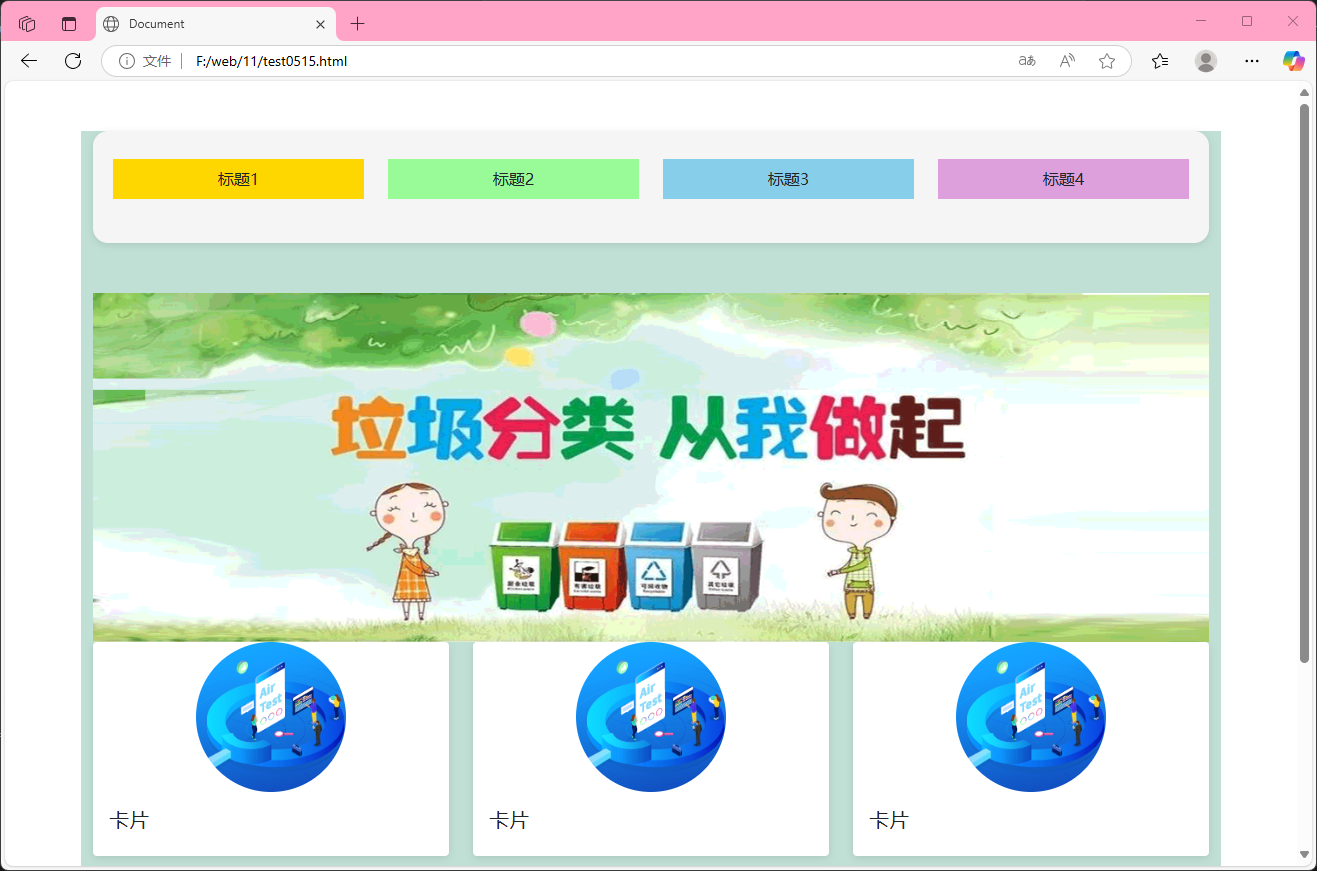
Task: Open the middle 卡片 card thumbnail
Action: click(651, 716)
